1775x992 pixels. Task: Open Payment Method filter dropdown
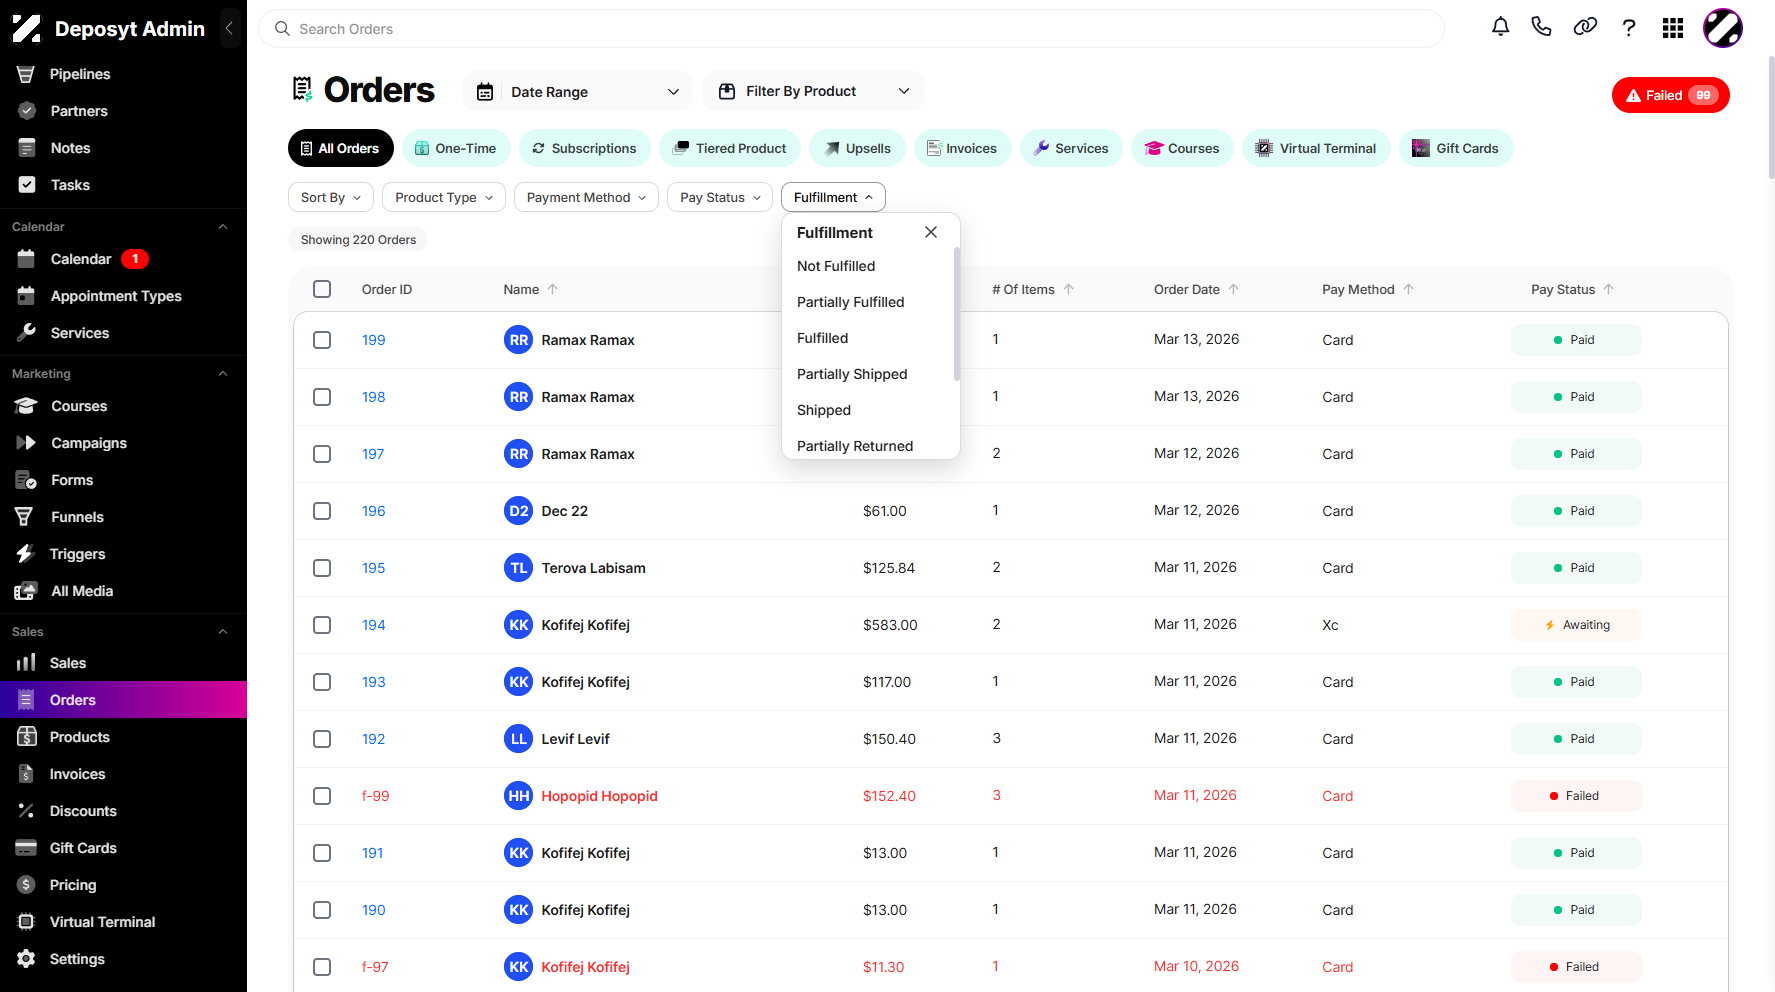[586, 197]
